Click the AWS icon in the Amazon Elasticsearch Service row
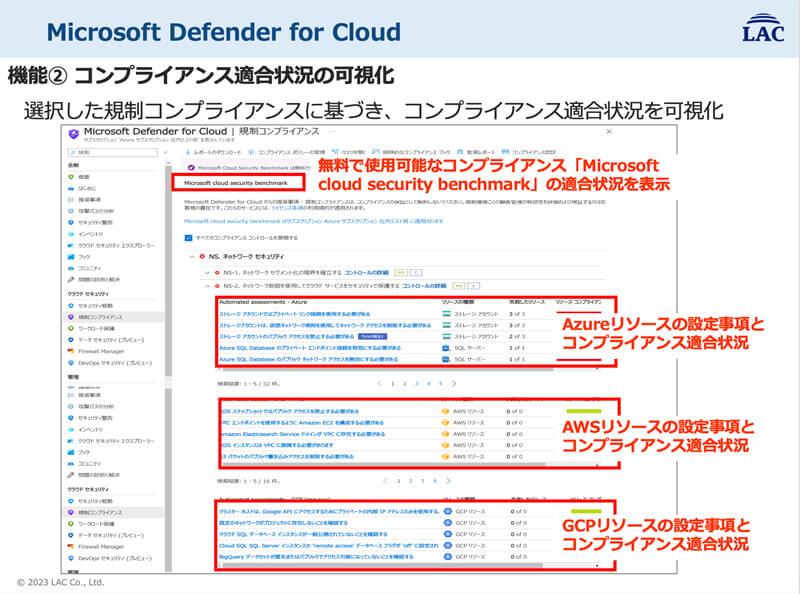 pos(445,434)
